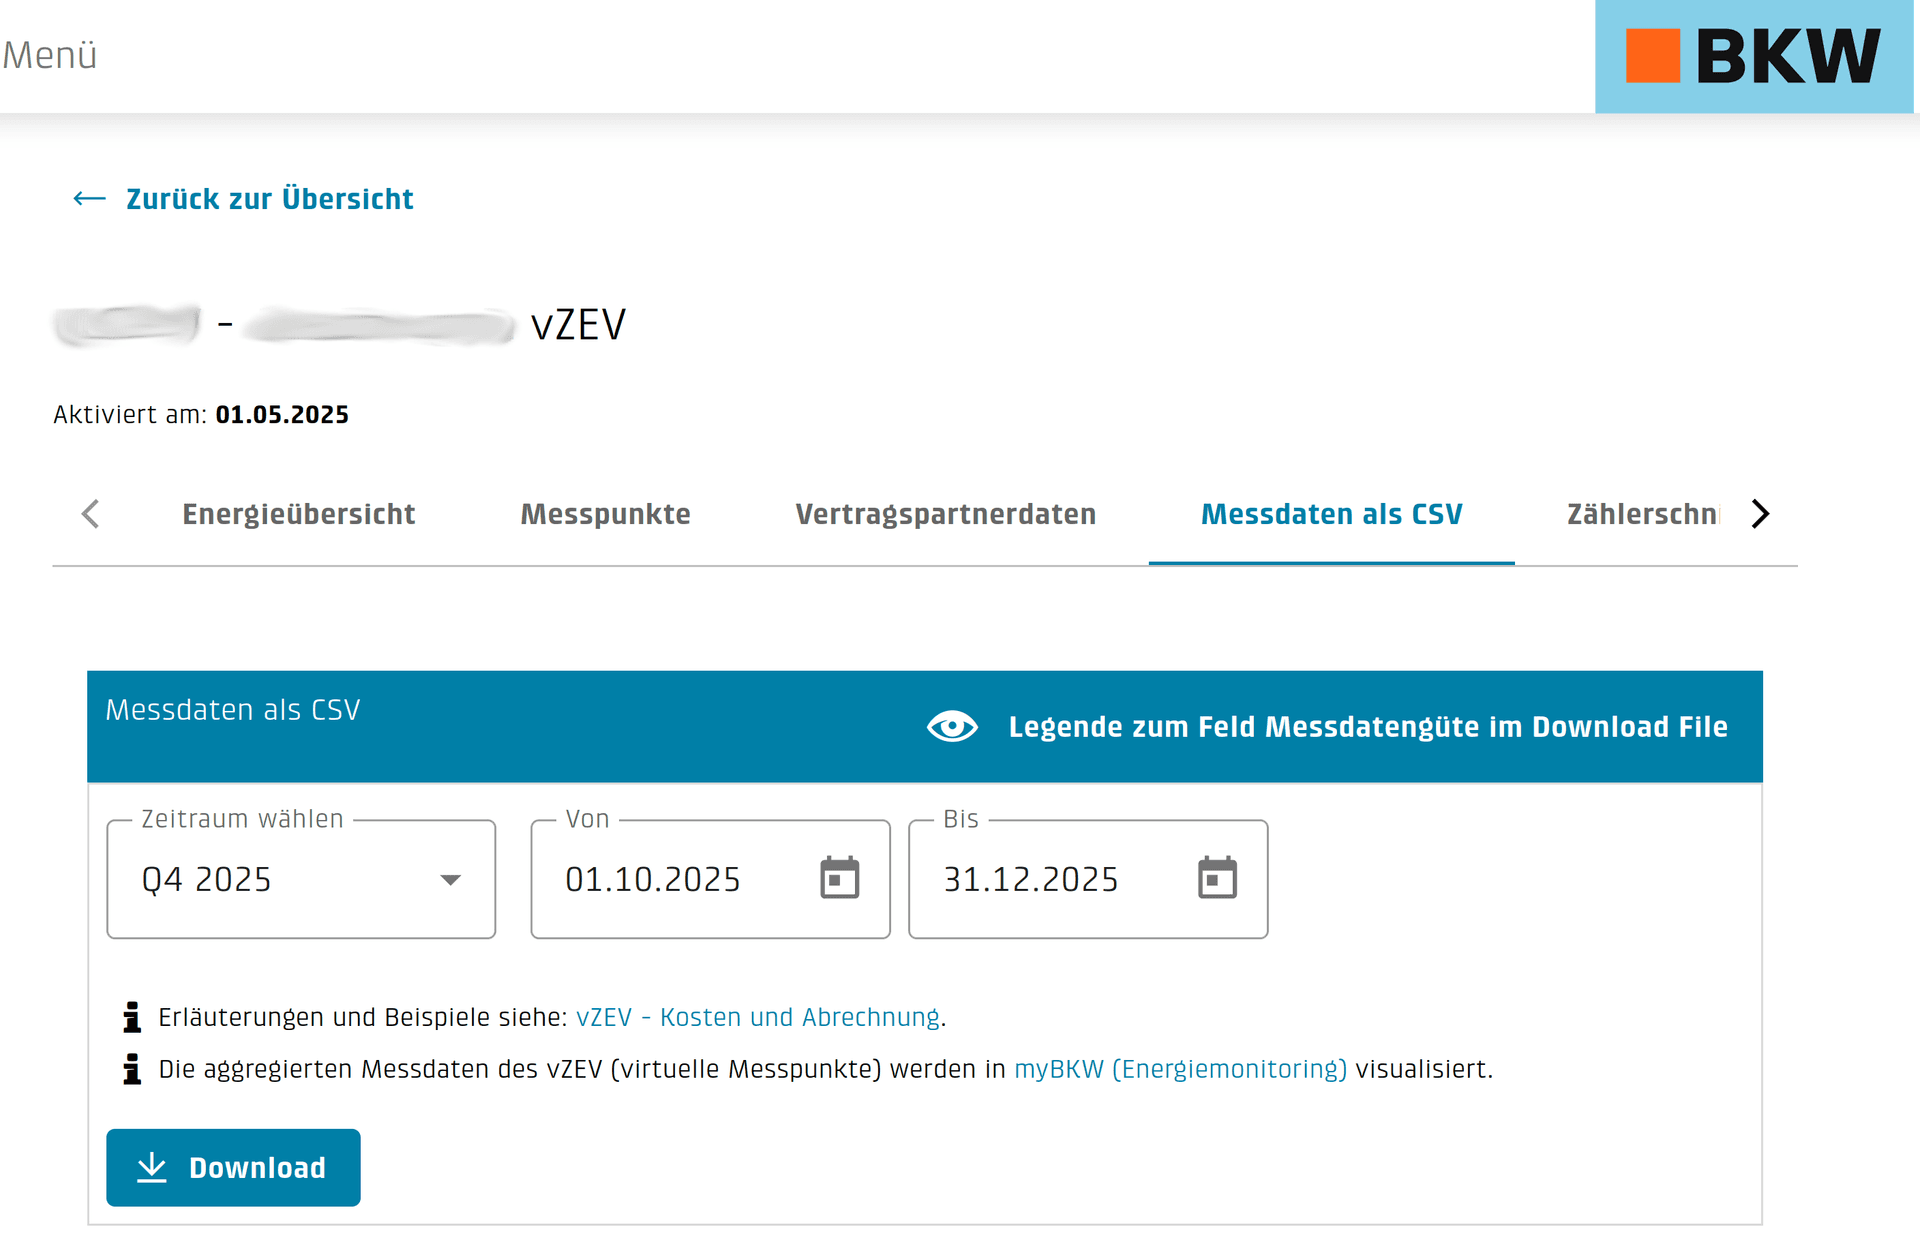Open Legende zum Feld Messdatengüte link
The height and width of the screenshot is (1235, 1920).
pos(1367,727)
